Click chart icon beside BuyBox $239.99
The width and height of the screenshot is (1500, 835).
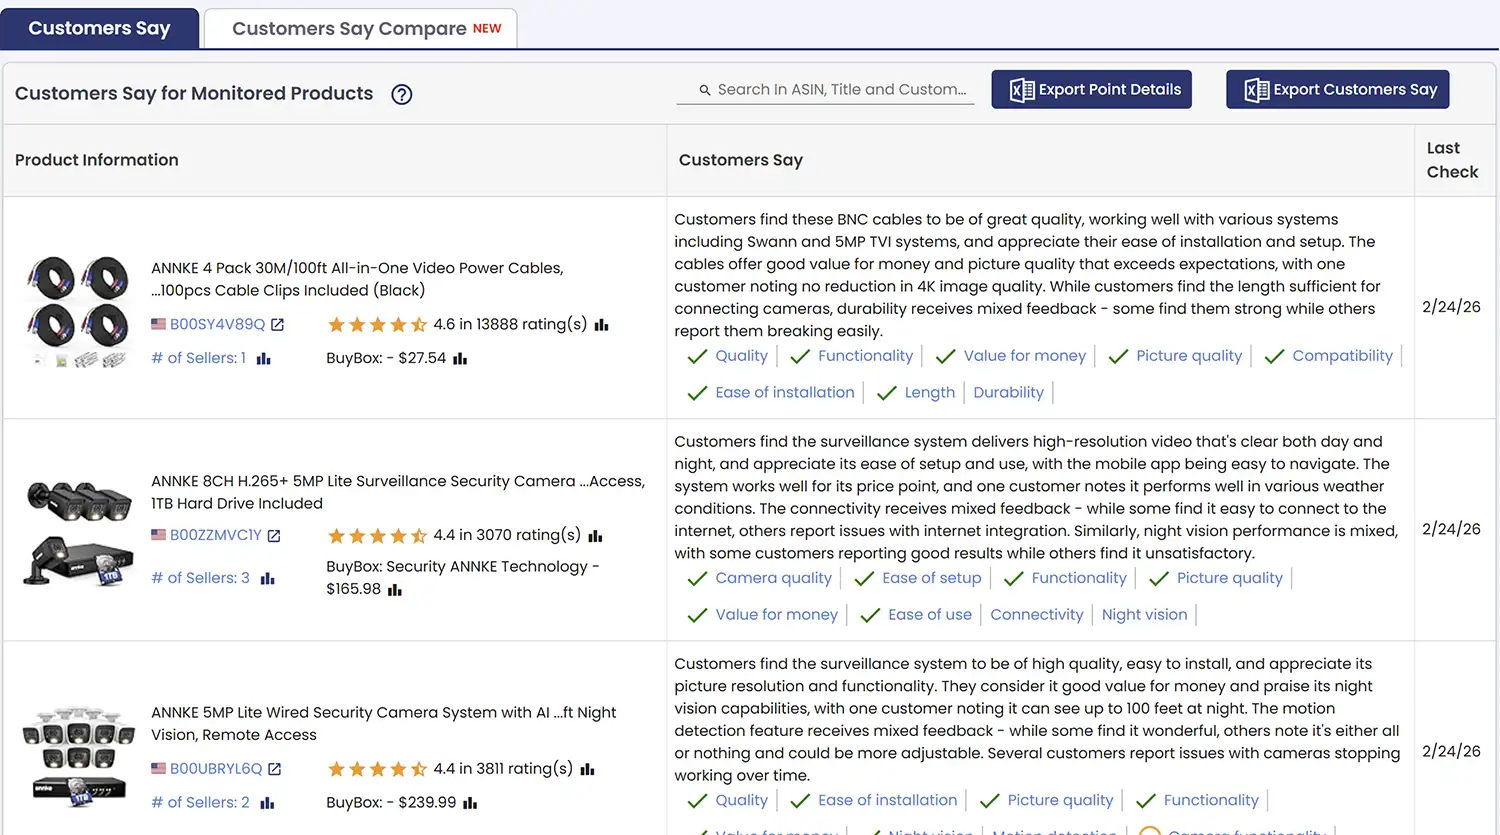pyautogui.click(x=470, y=803)
